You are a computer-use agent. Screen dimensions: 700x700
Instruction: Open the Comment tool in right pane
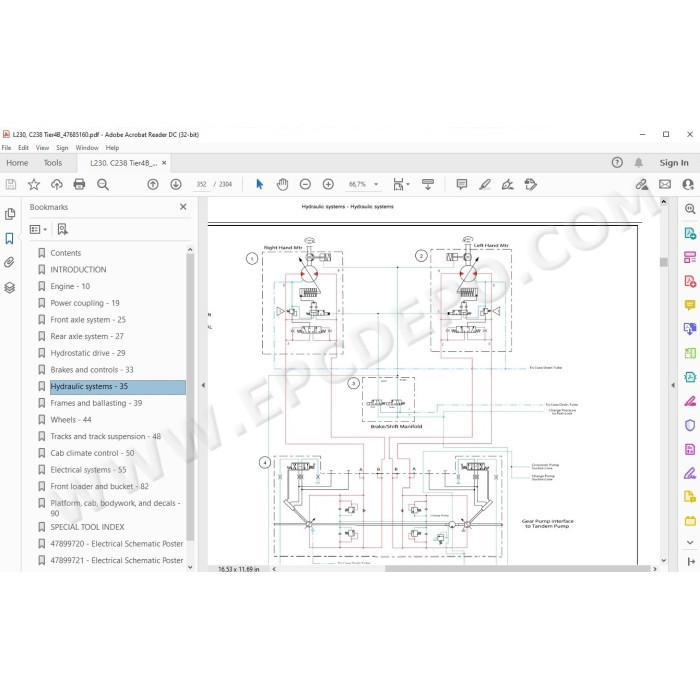pyautogui.click(x=690, y=305)
